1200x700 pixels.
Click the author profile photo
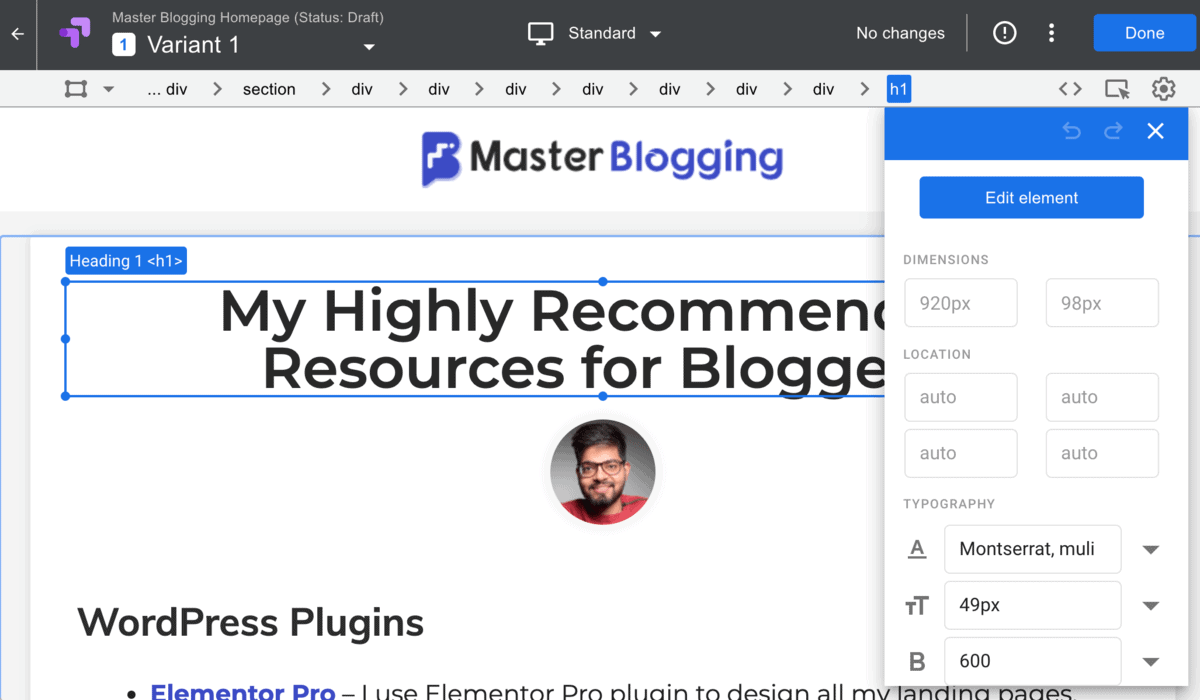coord(603,472)
